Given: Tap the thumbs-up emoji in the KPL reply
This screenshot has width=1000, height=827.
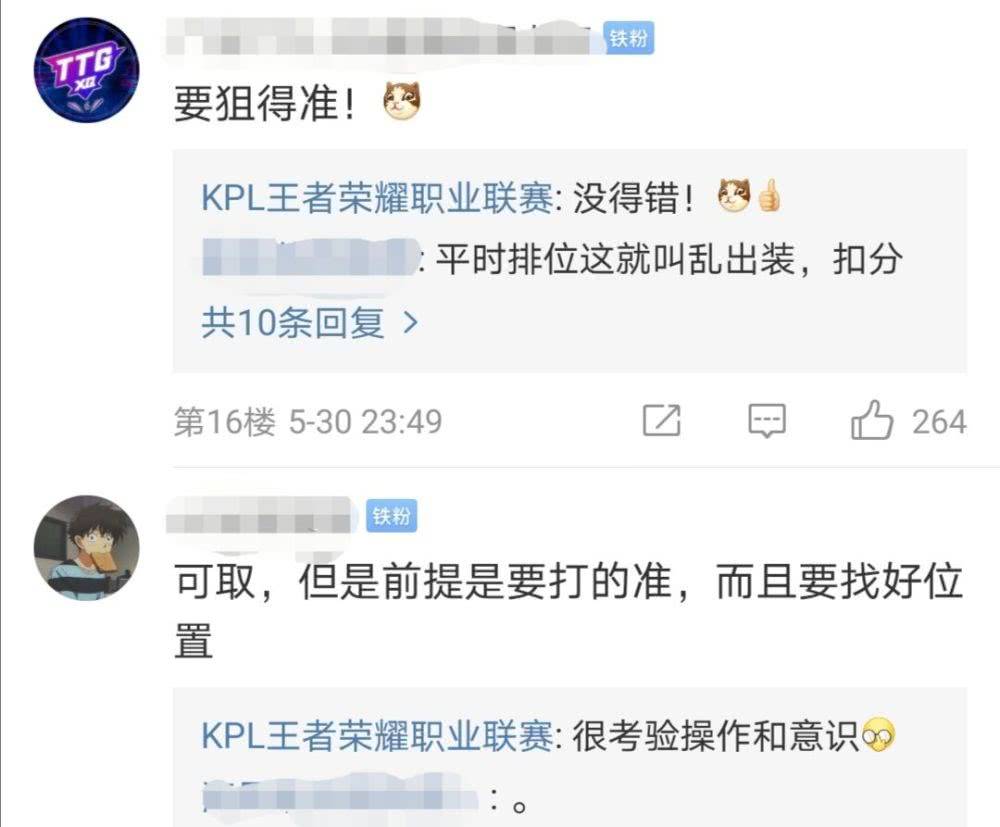Looking at the screenshot, I should pos(769,196).
